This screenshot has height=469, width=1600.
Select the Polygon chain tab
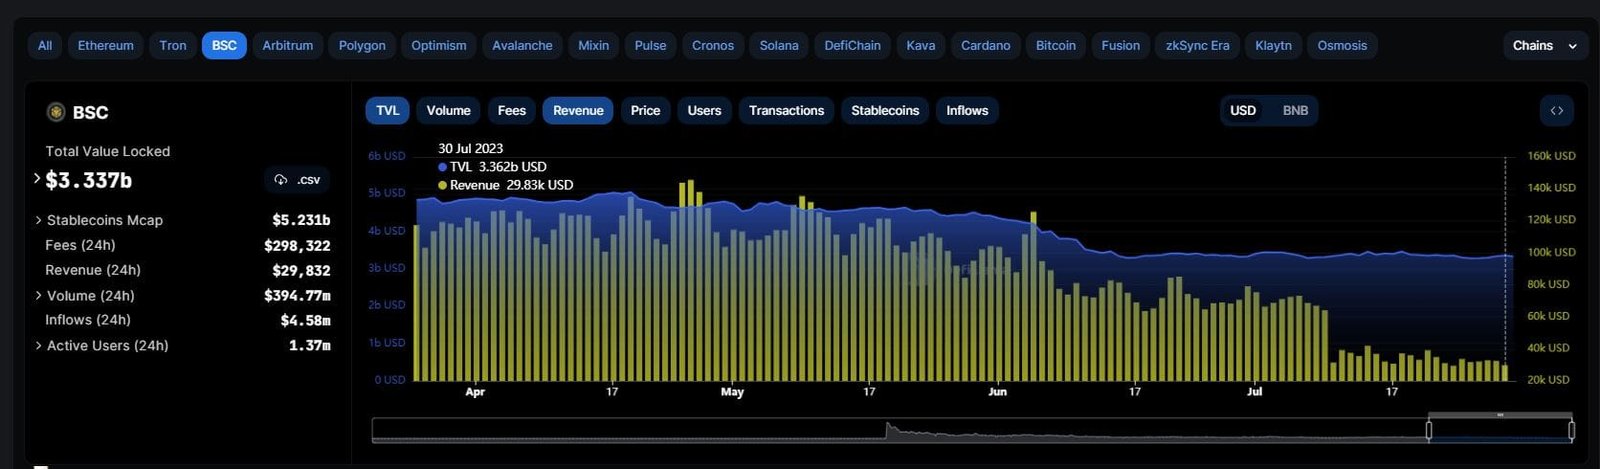pyautogui.click(x=362, y=45)
